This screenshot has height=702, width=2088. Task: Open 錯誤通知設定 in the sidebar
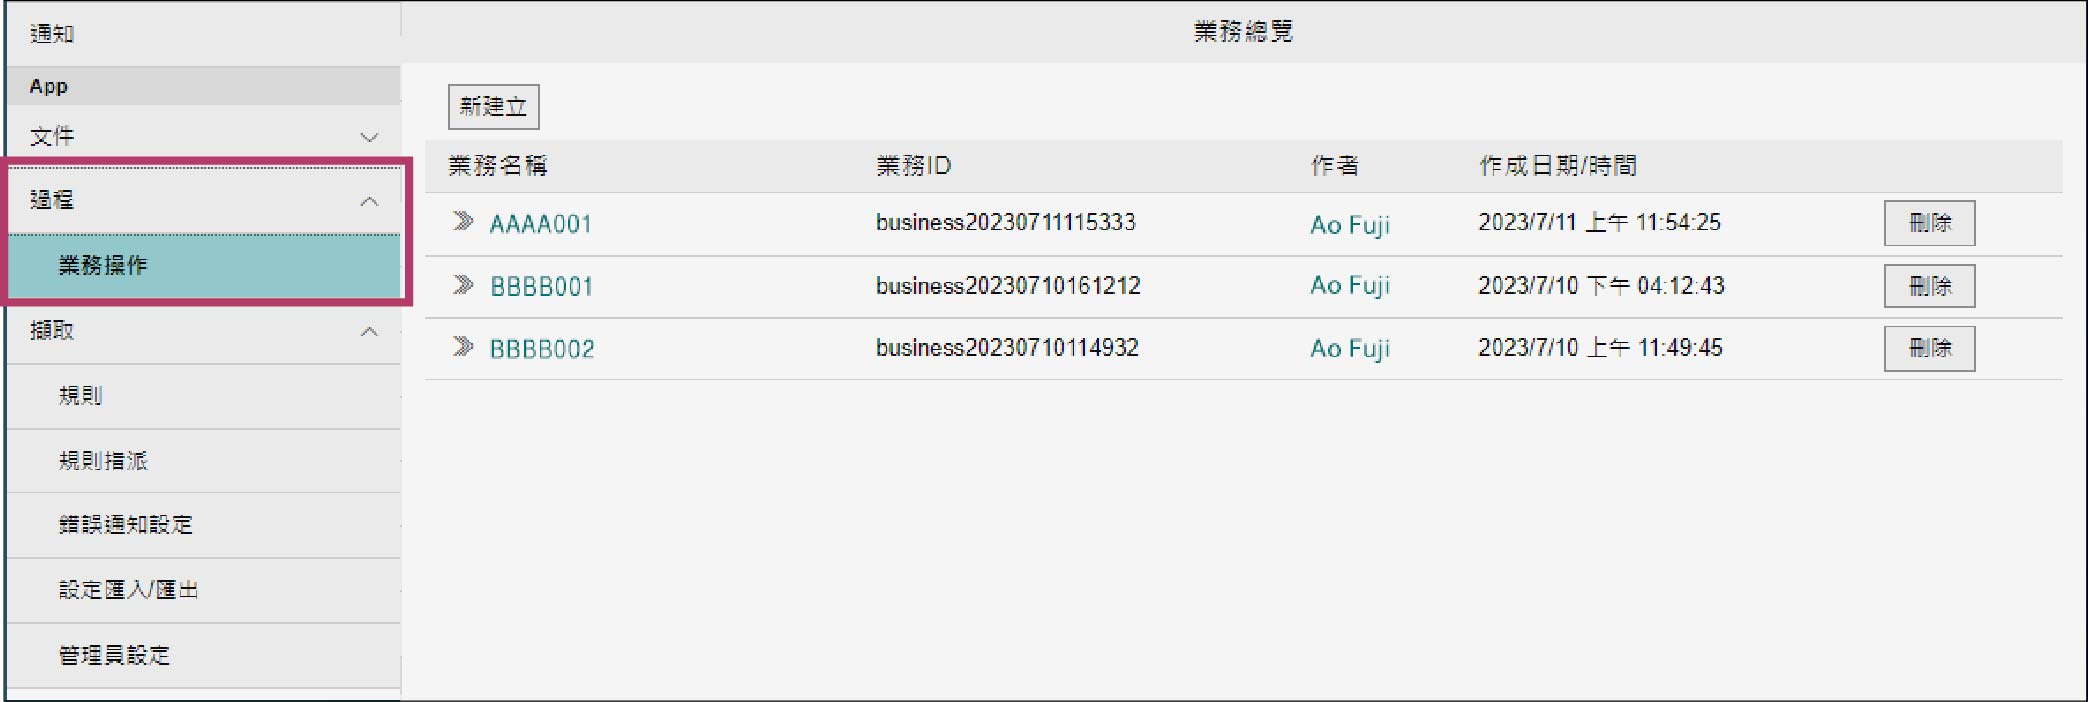tap(204, 525)
